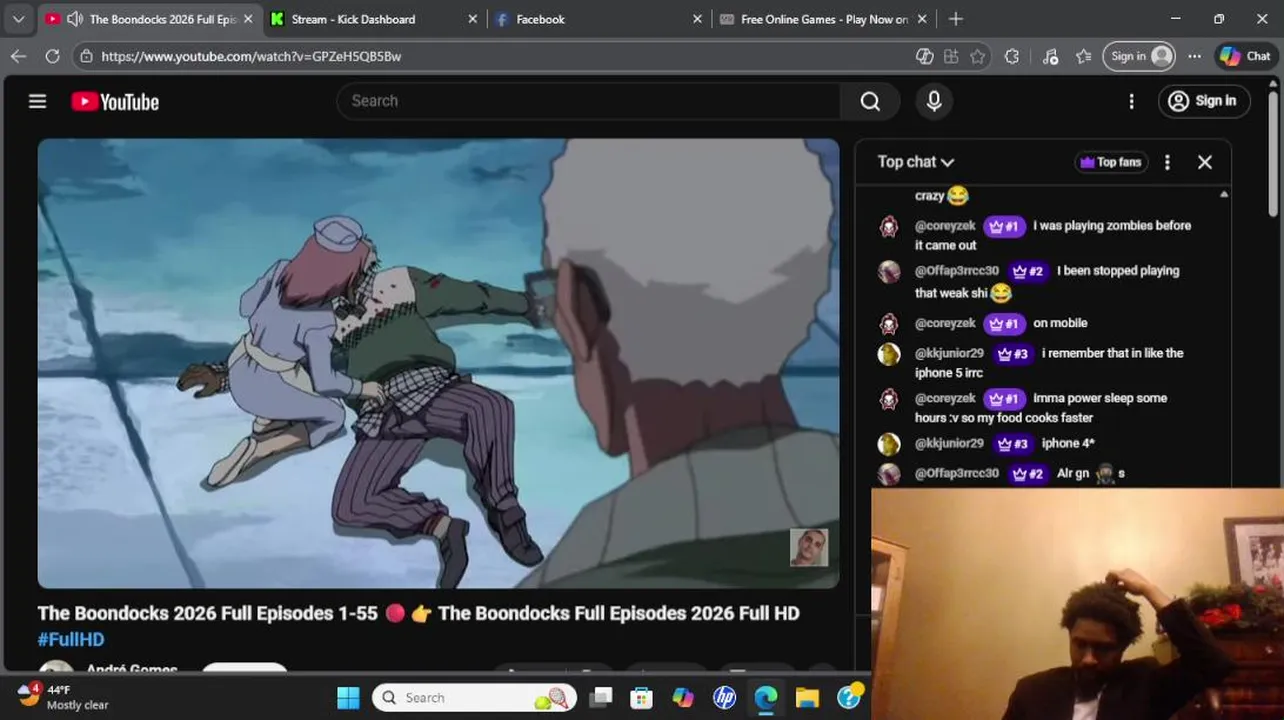Open live chat three-dot options menu
The height and width of the screenshot is (720, 1284).
point(1167,162)
